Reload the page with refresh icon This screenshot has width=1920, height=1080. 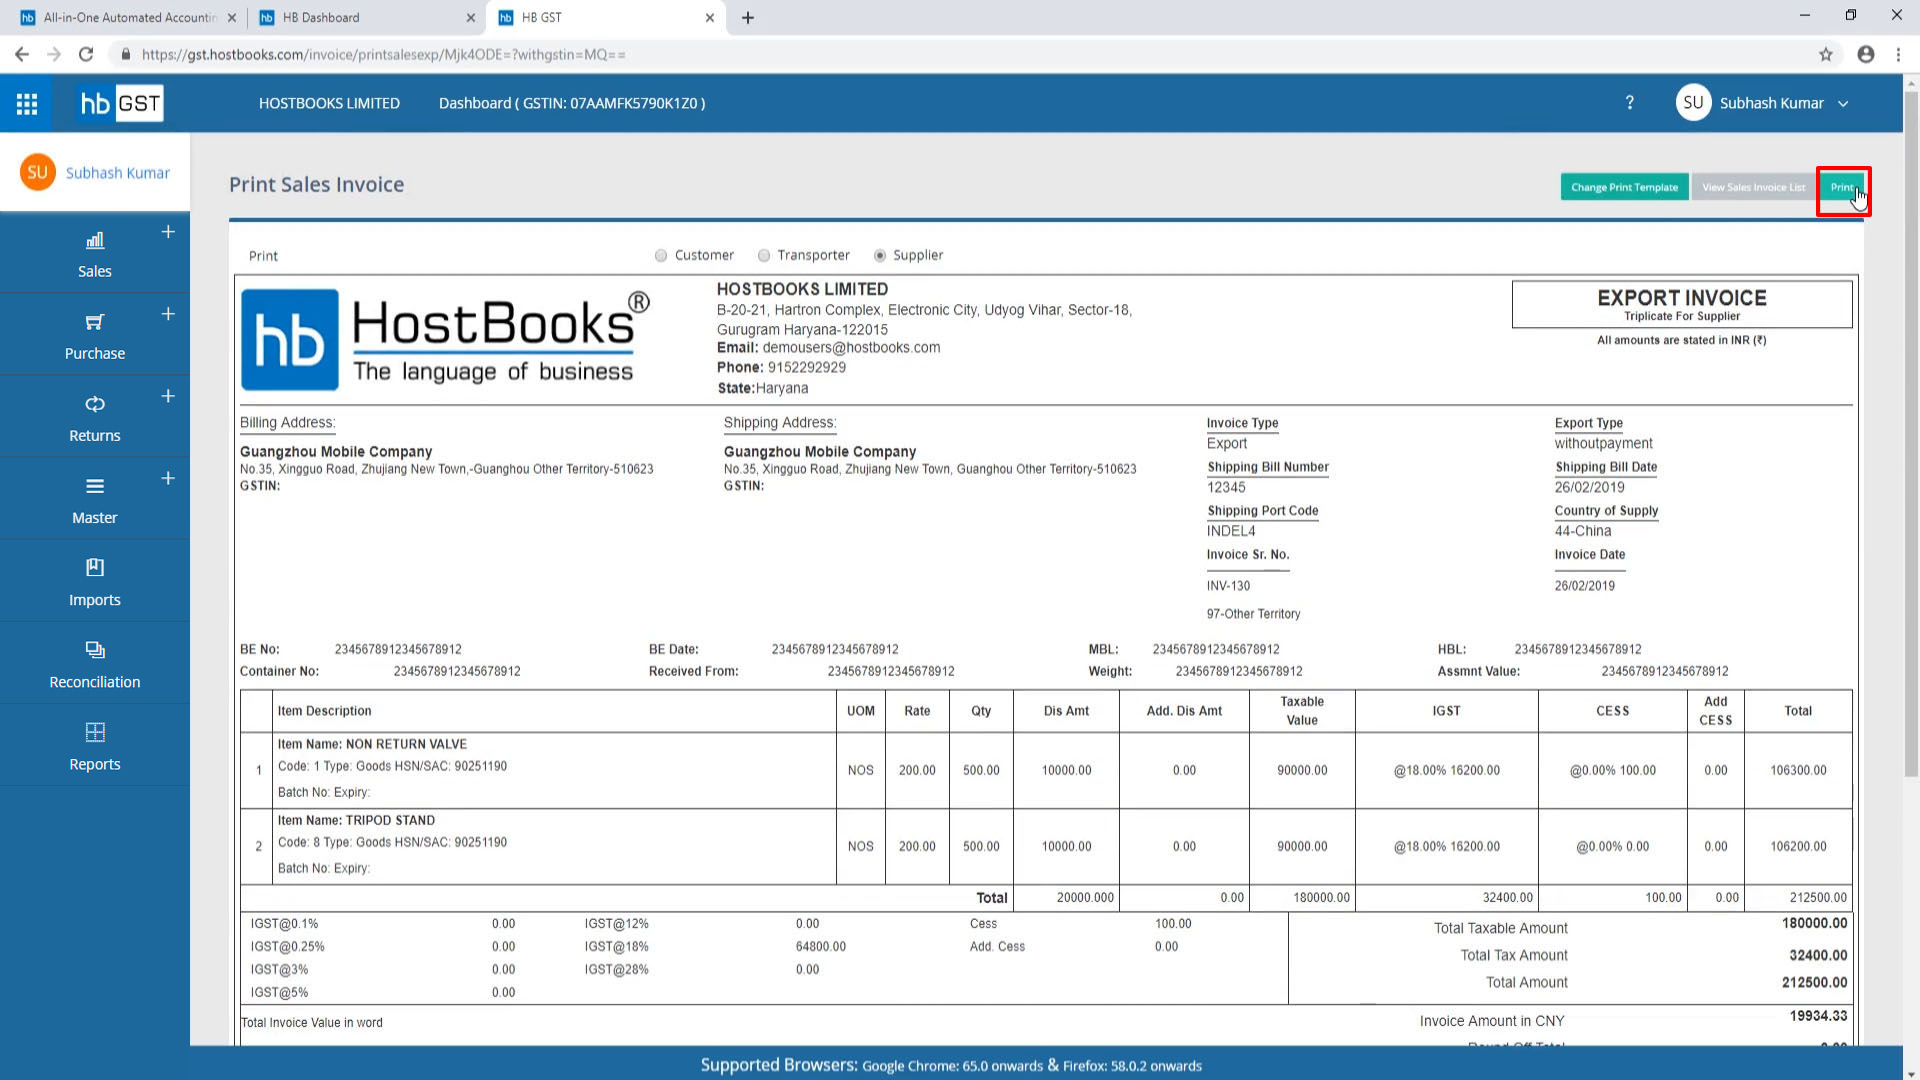pyautogui.click(x=86, y=54)
